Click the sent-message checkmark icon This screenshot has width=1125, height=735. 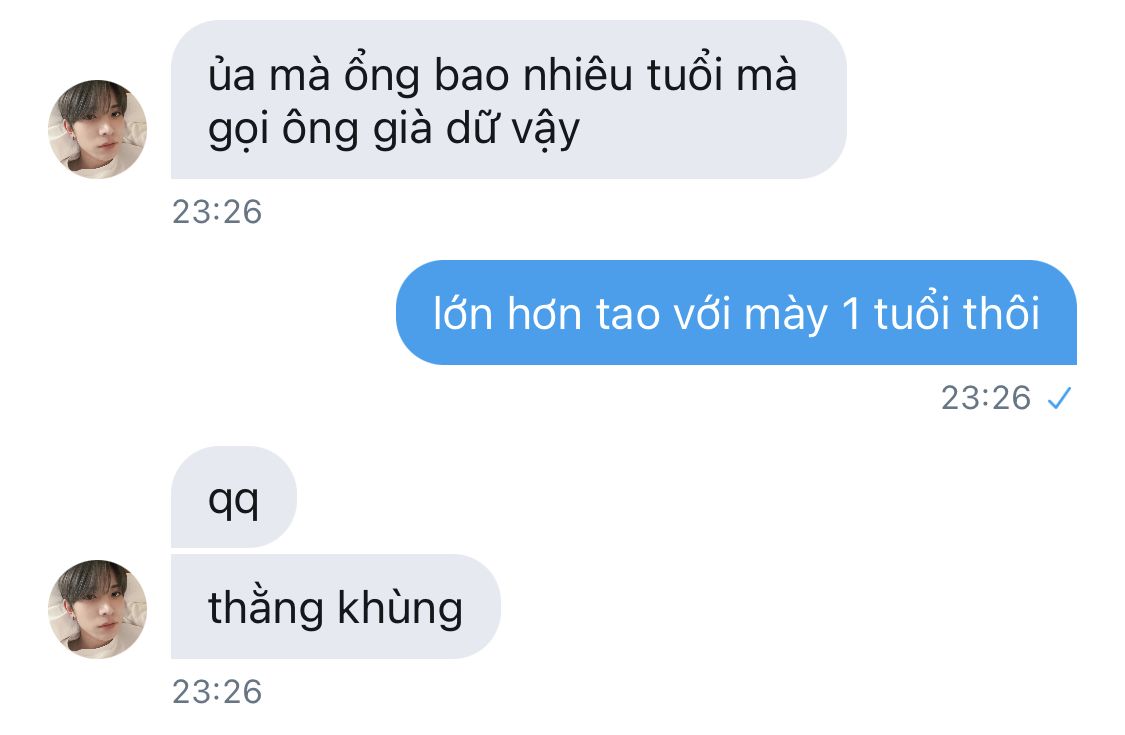(1059, 398)
